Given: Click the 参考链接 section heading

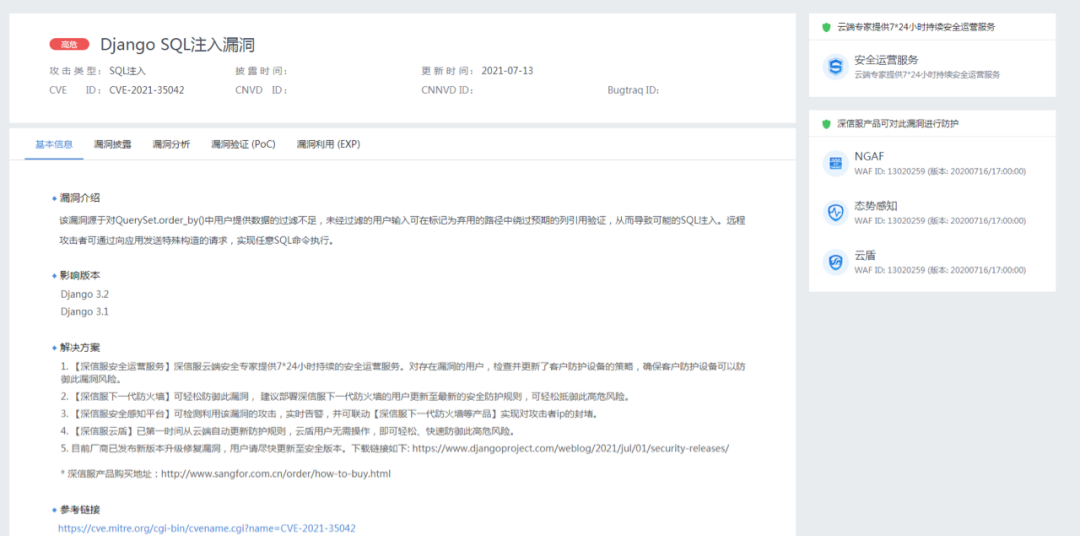Looking at the screenshot, I should [x=80, y=511].
